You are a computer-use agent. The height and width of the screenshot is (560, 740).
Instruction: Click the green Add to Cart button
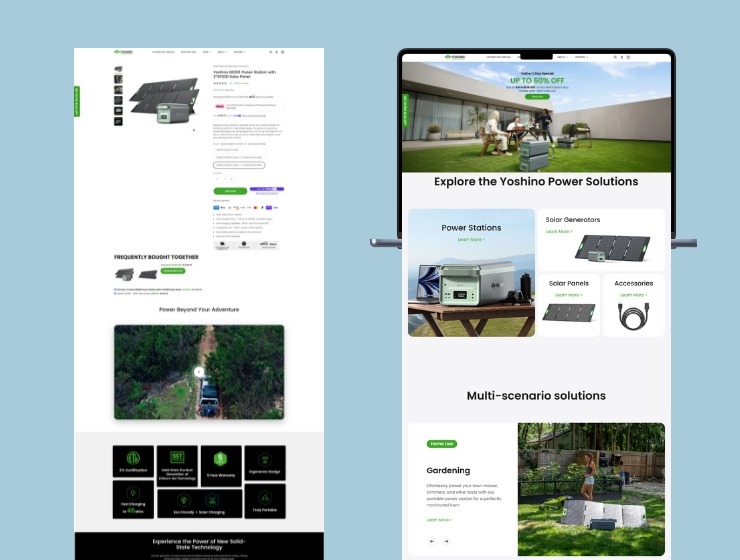click(x=230, y=190)
